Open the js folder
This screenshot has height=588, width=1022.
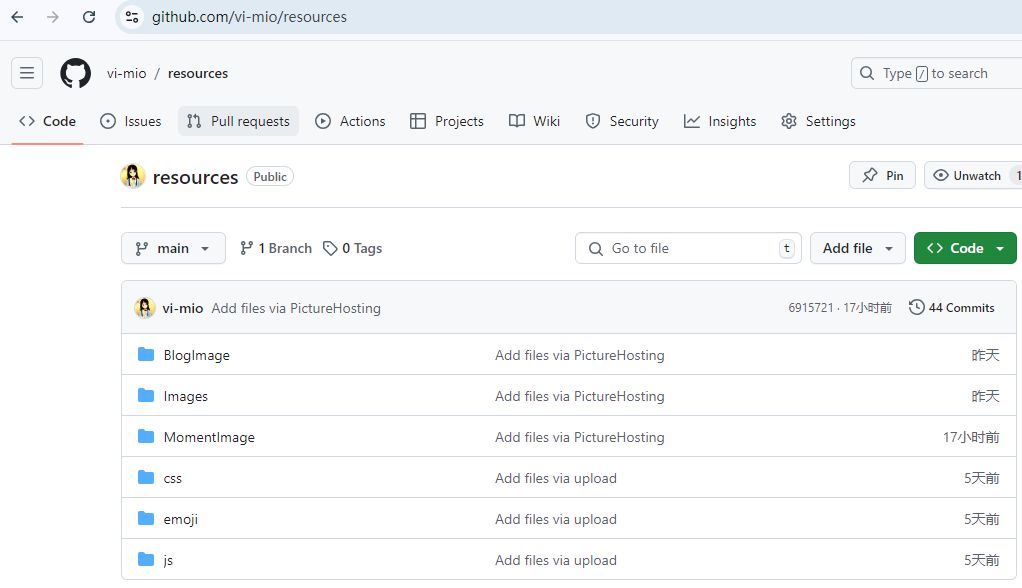click(x=168, y=561)
